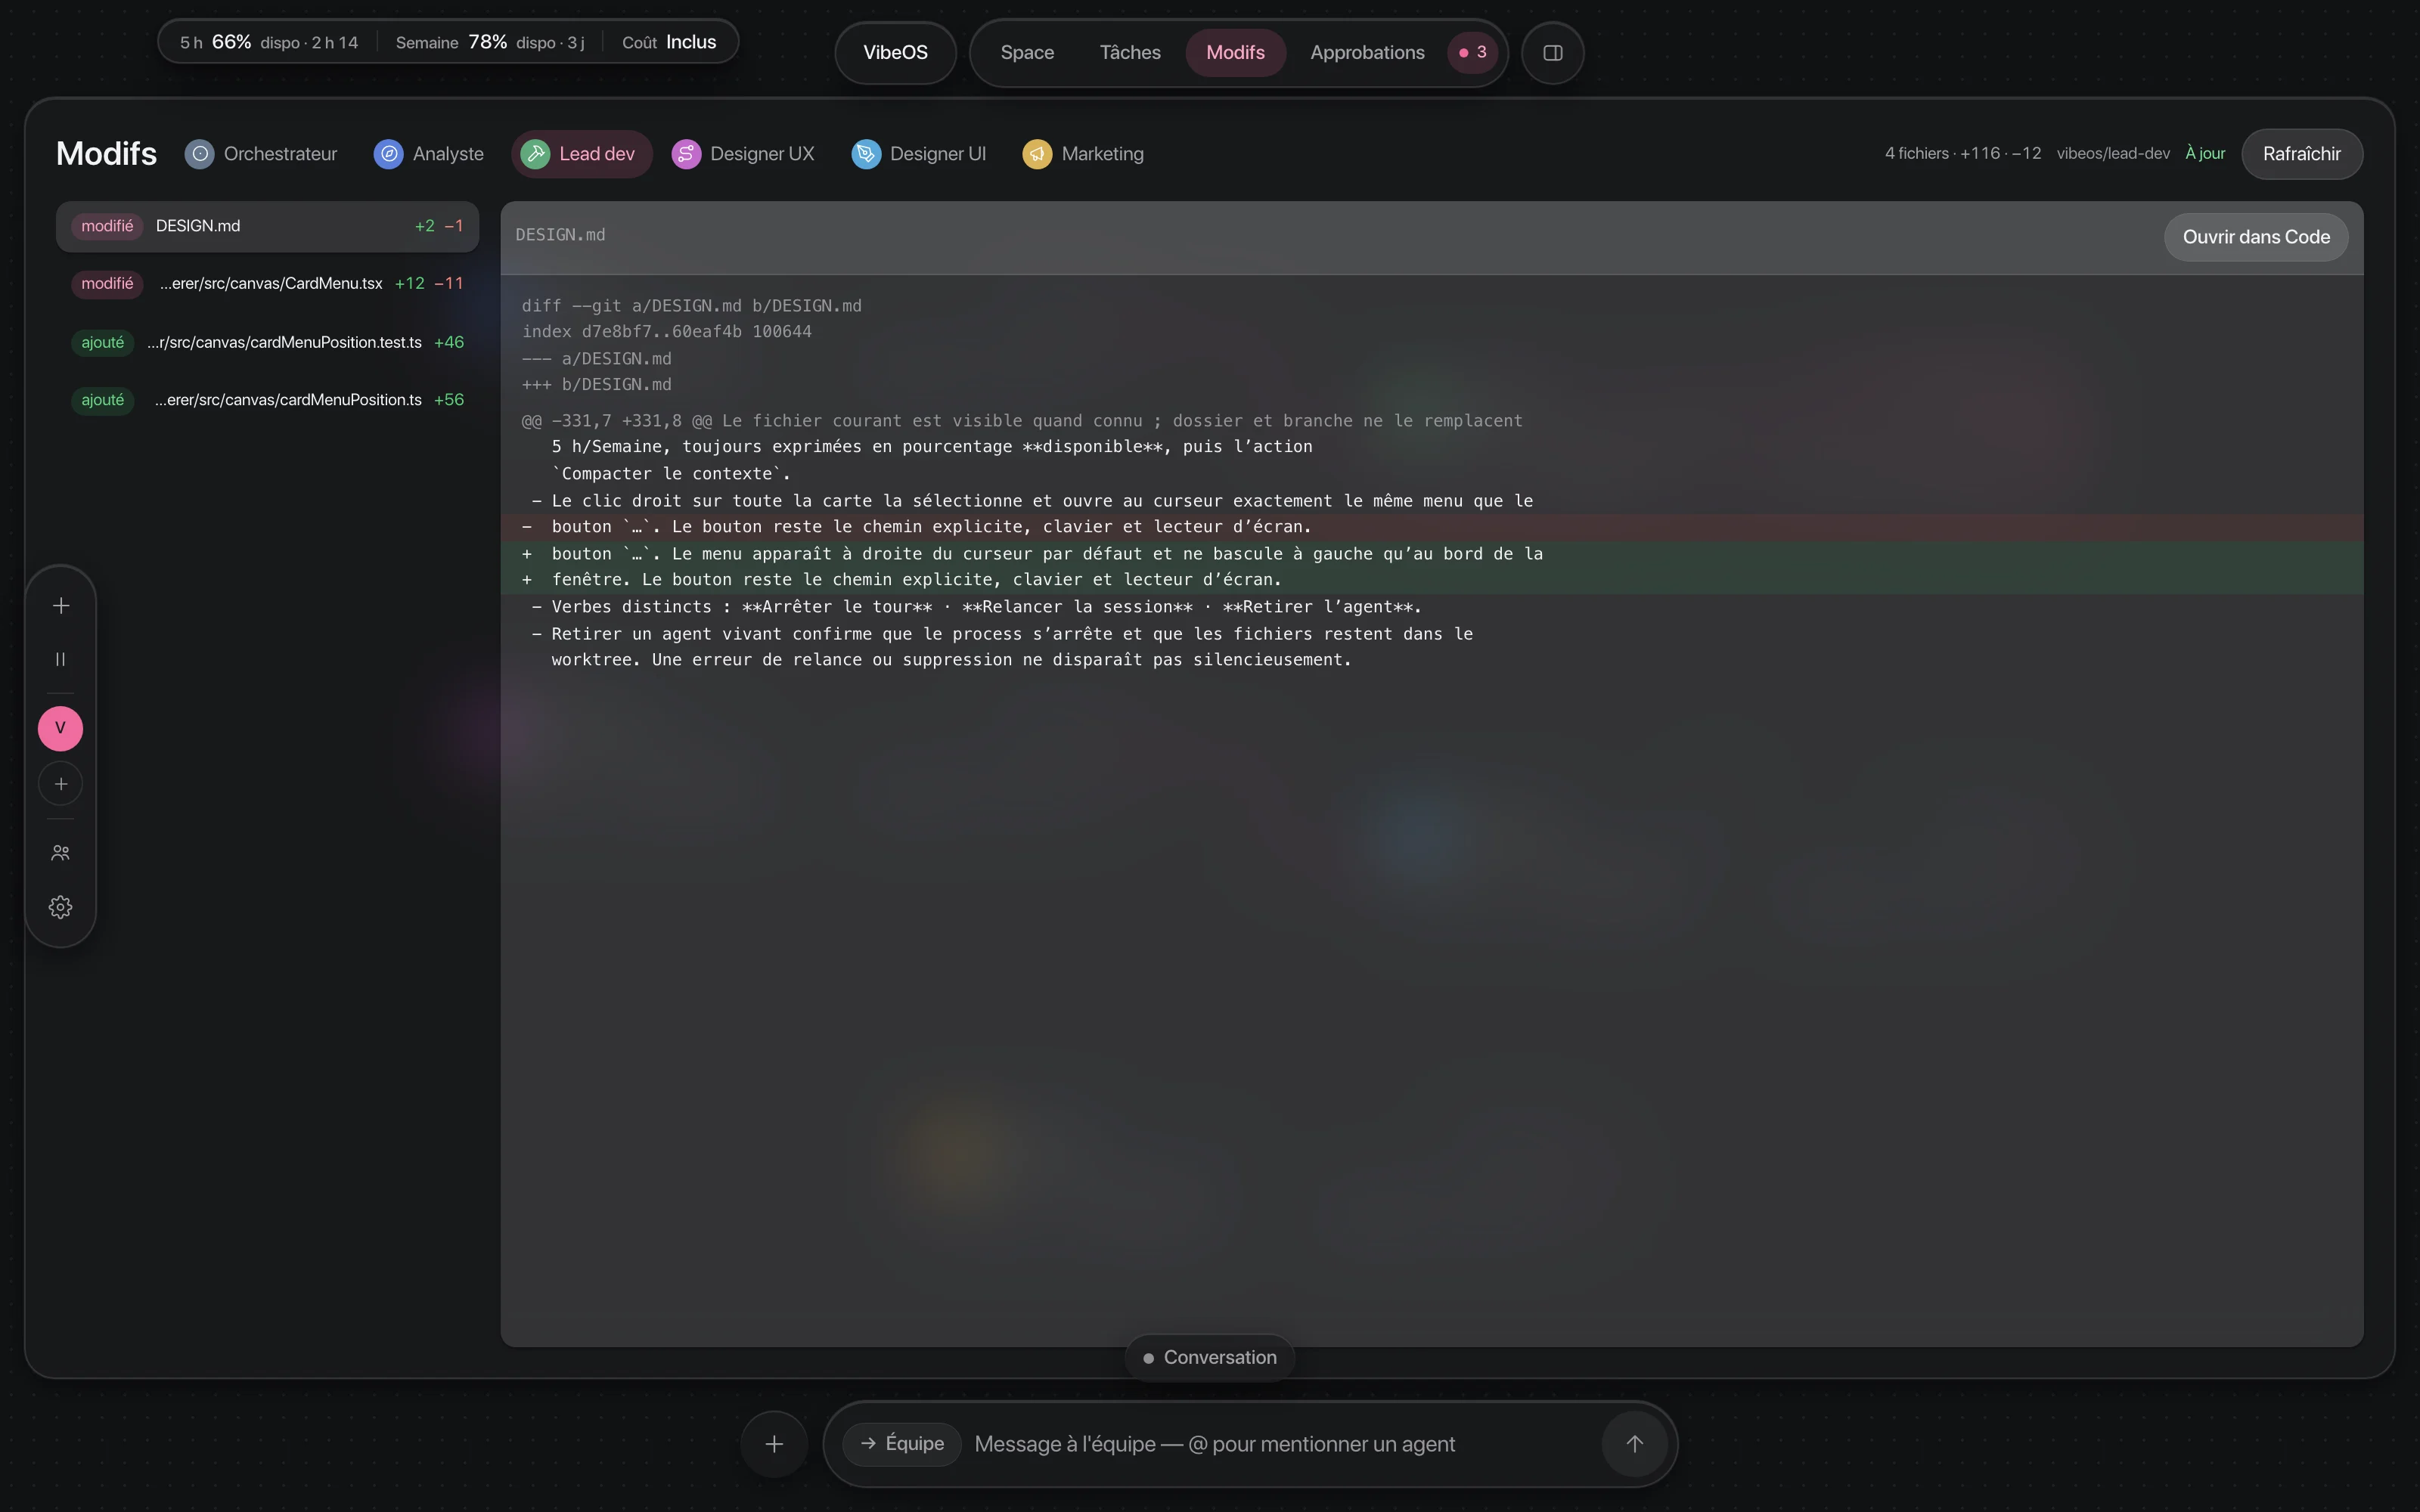Select the Modifs tab
The height and width of the screenshot is (1512, 2420).
click(1235, 53)
